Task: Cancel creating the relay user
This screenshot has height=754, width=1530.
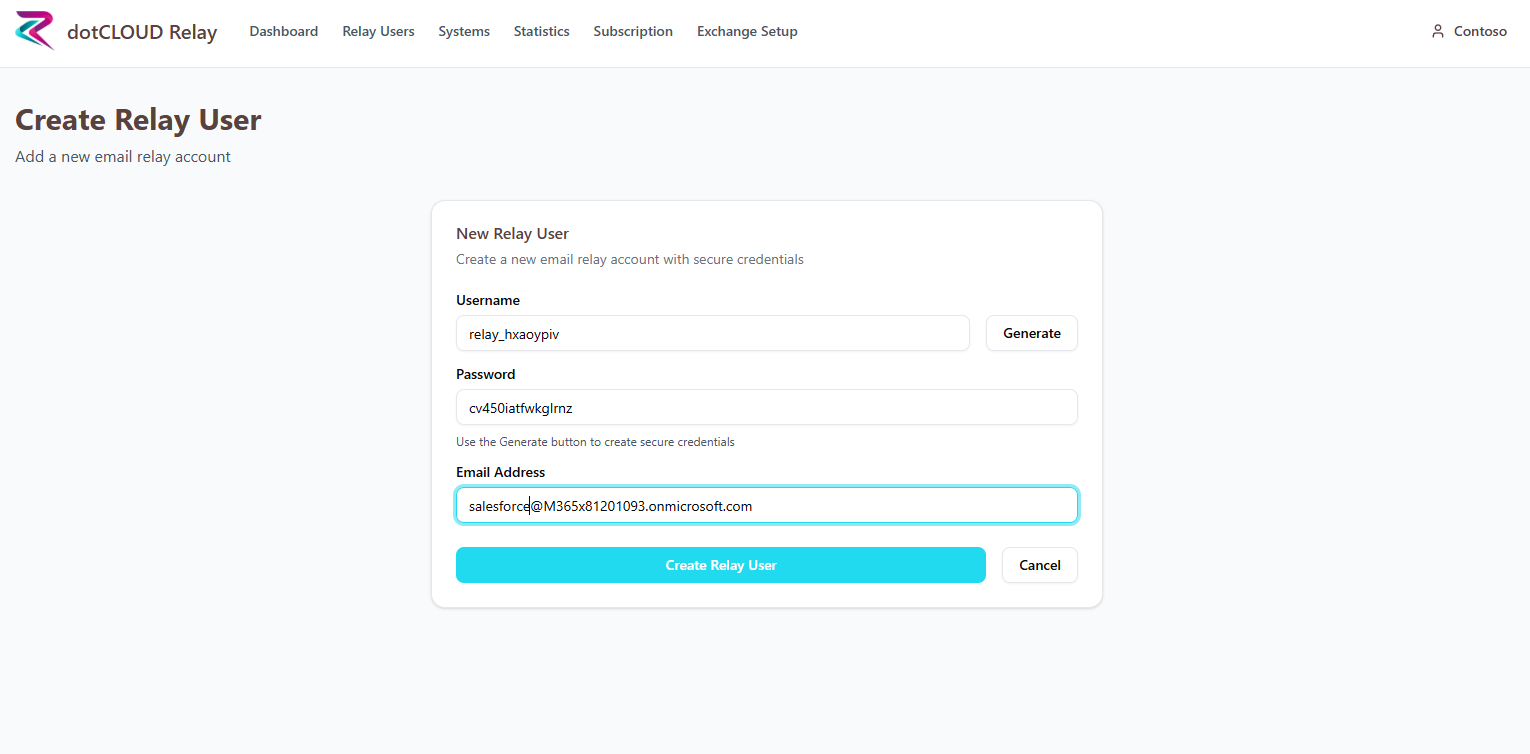Action: click(x=1039, y=565)
